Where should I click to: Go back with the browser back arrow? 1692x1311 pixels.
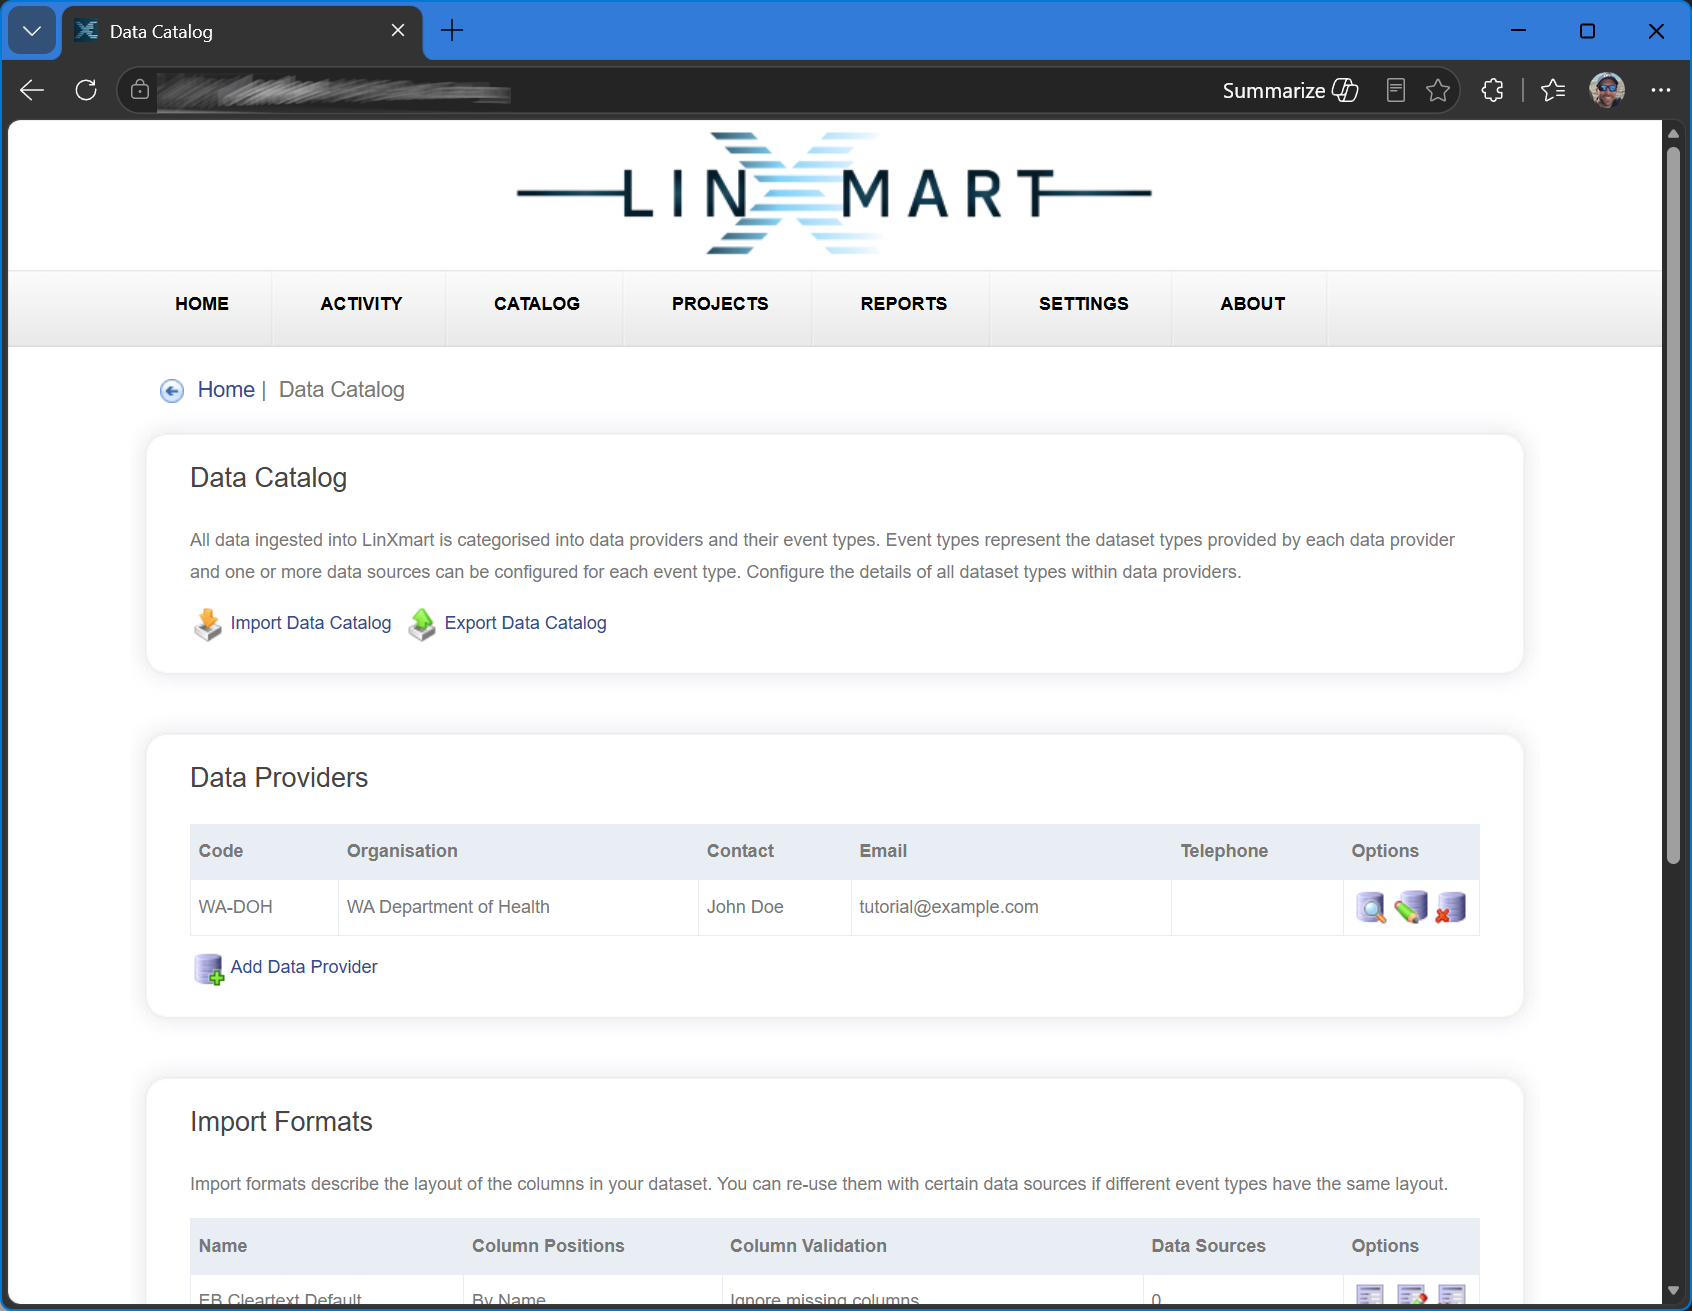32,90
